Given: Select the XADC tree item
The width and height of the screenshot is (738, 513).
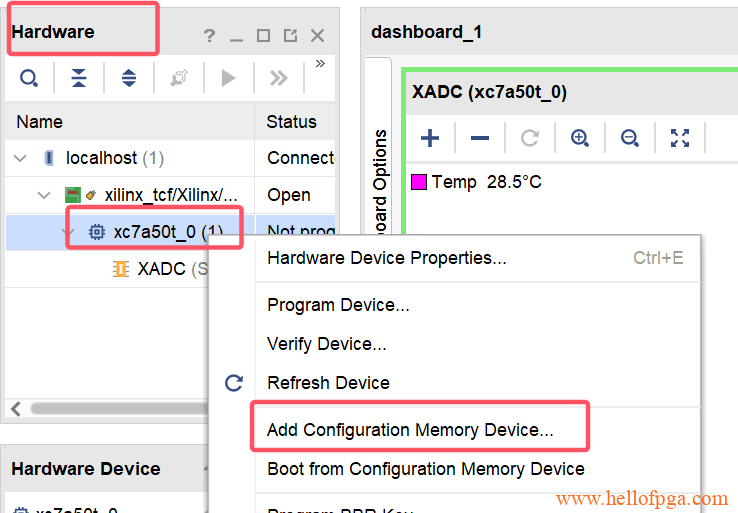Looking at the screenshot, I should (160, 269).
